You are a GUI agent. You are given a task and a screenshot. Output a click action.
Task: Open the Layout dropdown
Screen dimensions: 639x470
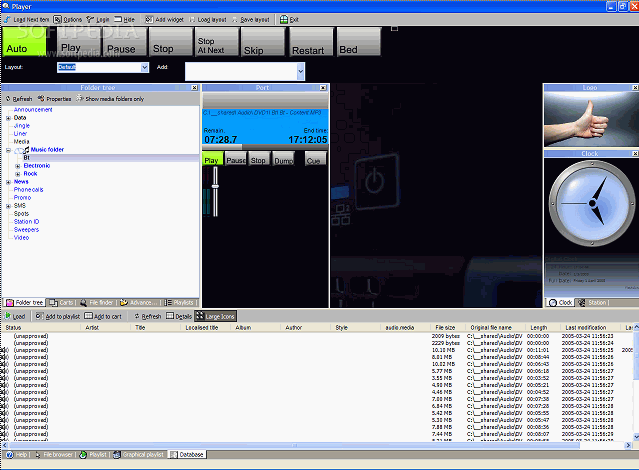[x=144, y=67]
